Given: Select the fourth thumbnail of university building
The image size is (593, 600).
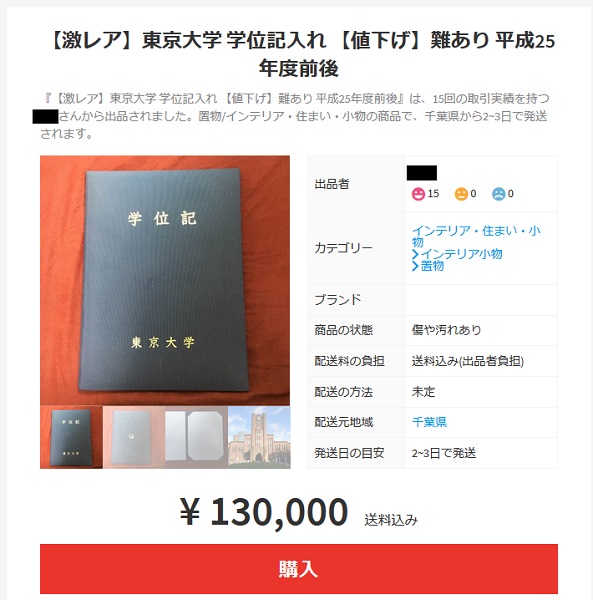Looking at the screenshot, I should click(x=259, y=437).
